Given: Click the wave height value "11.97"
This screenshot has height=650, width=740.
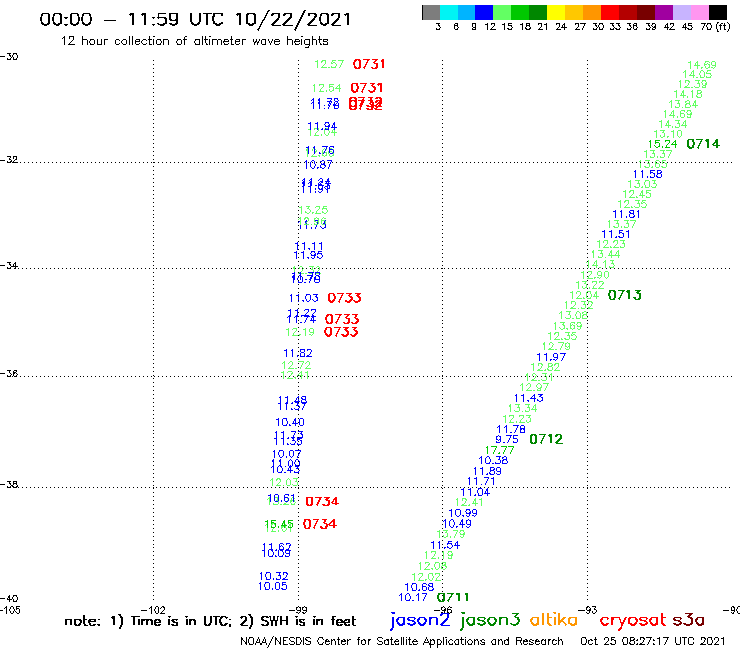Looking at the screenshot, I should click(551, 357).
